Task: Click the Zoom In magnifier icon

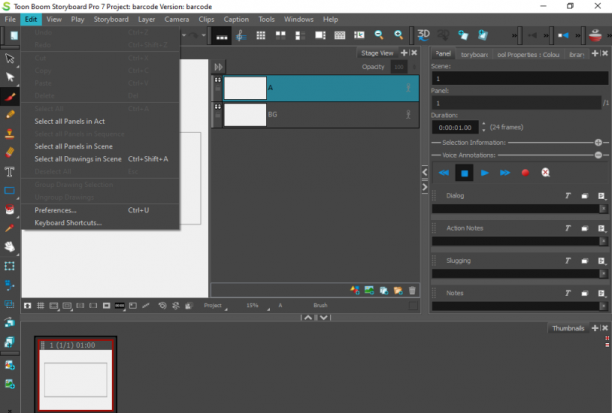Action: [x=399, y=35]
